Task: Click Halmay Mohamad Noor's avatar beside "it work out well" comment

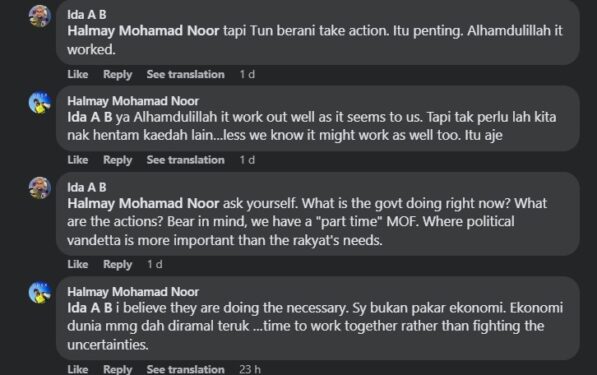Action: coord(40,102)
